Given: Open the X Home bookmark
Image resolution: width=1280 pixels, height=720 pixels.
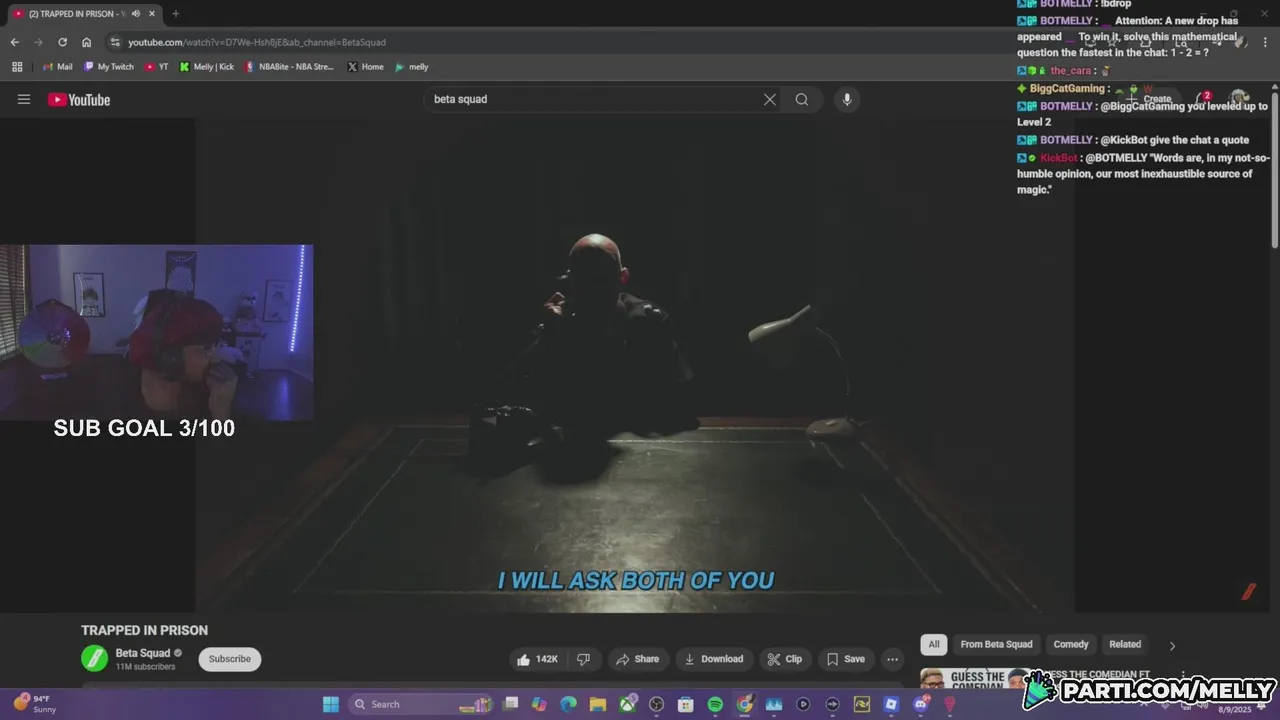Looking at the screenshot, I should pos(365,67).
